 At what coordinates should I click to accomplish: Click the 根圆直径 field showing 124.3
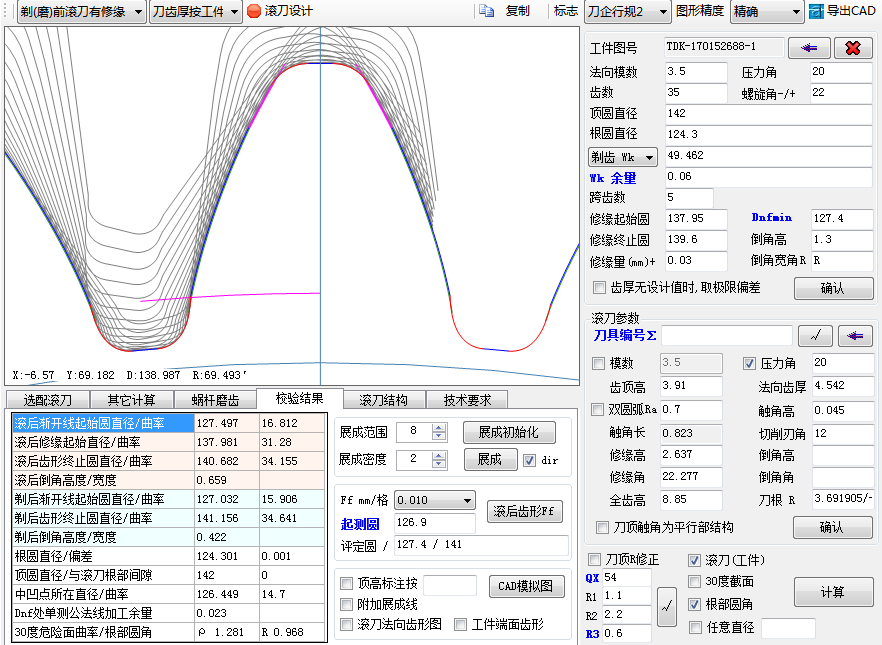(769, 134)
